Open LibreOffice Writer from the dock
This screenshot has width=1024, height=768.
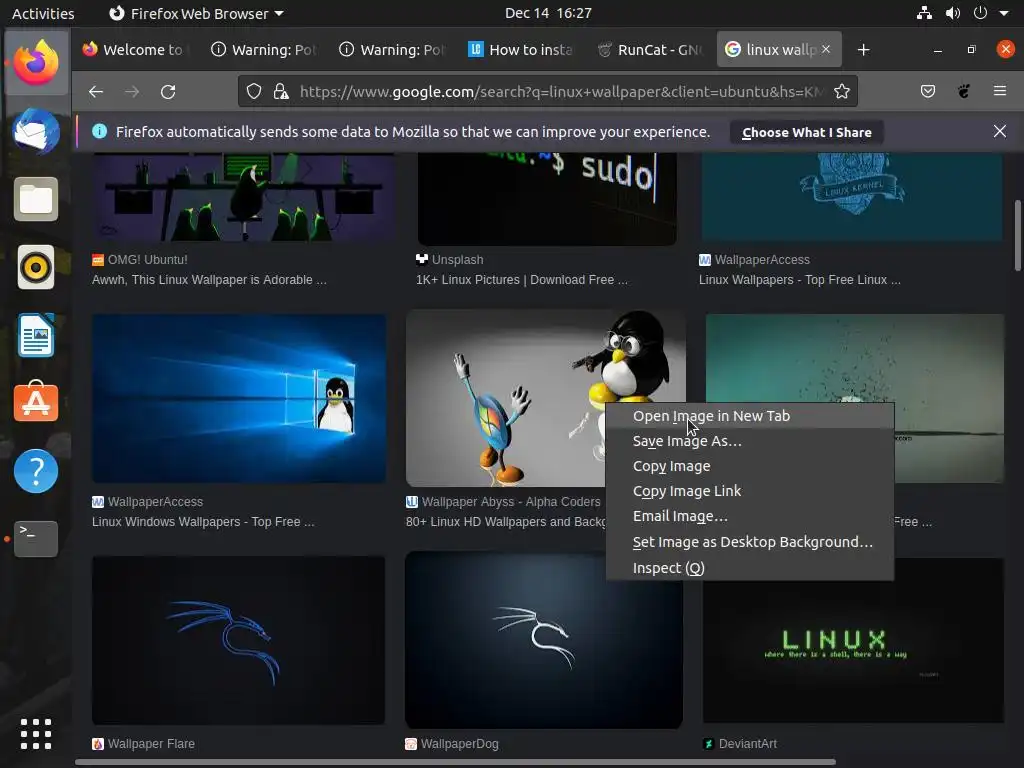pyautogui.click(x=36, y=335)
